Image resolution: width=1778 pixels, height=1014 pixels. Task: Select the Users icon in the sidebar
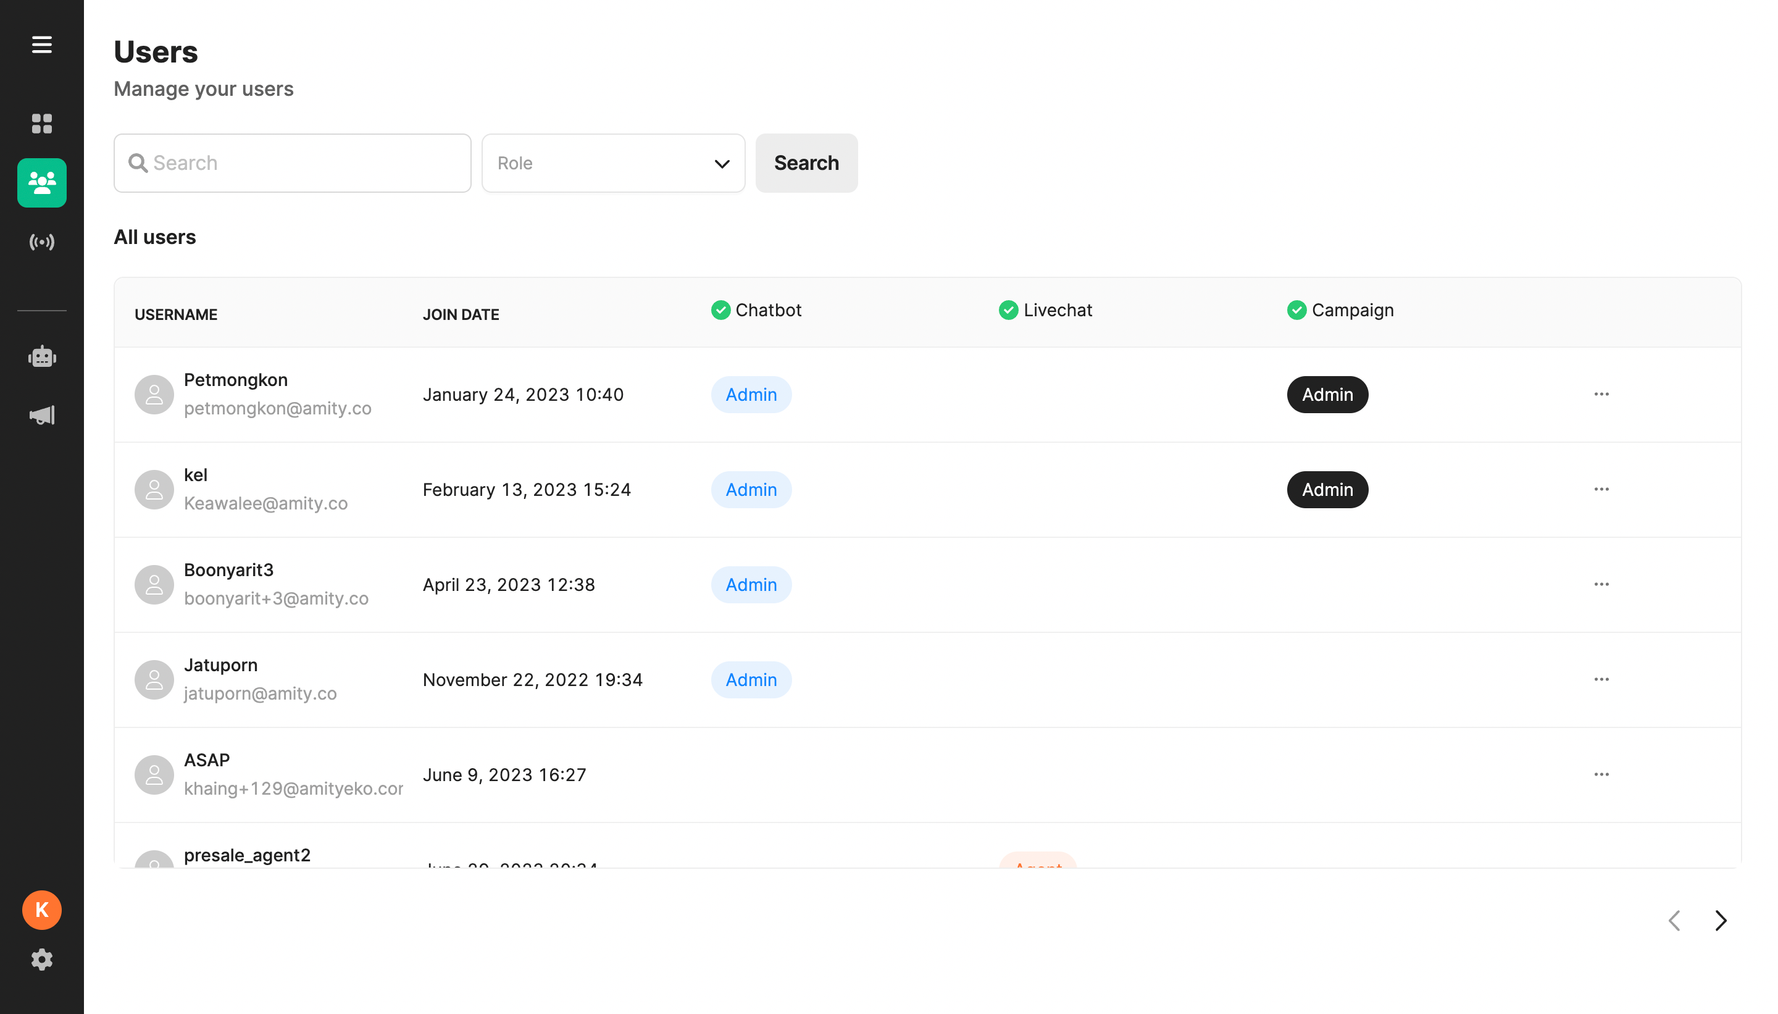(42, 183)
